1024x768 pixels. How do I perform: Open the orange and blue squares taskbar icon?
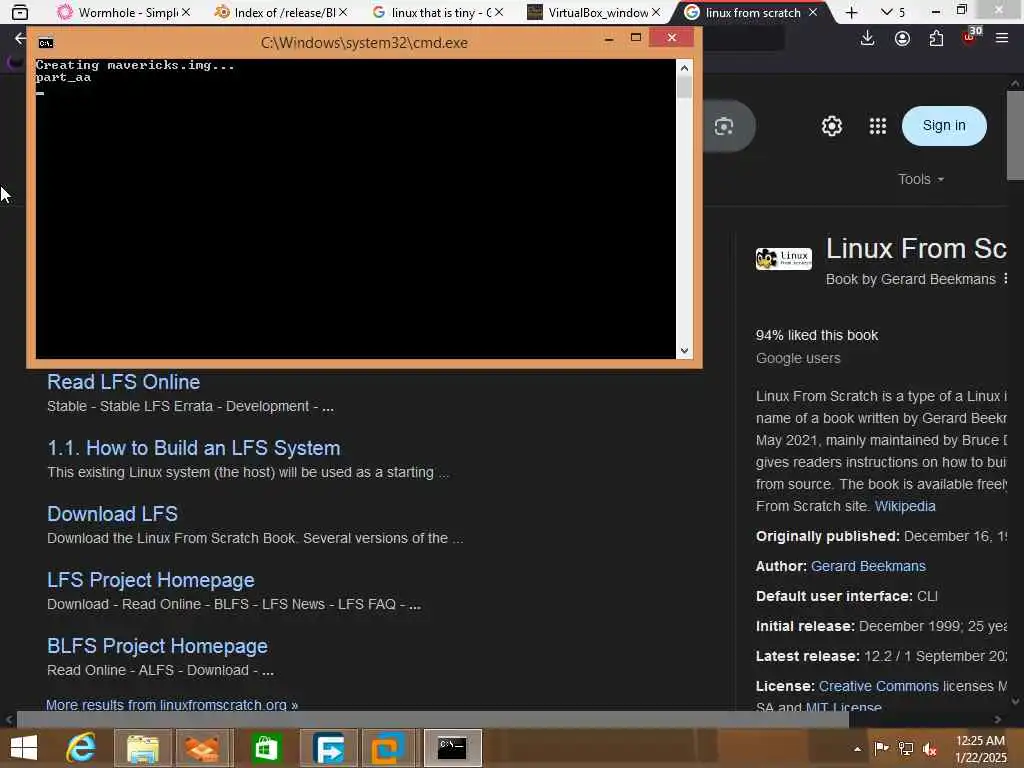click(x=389, y=748)
